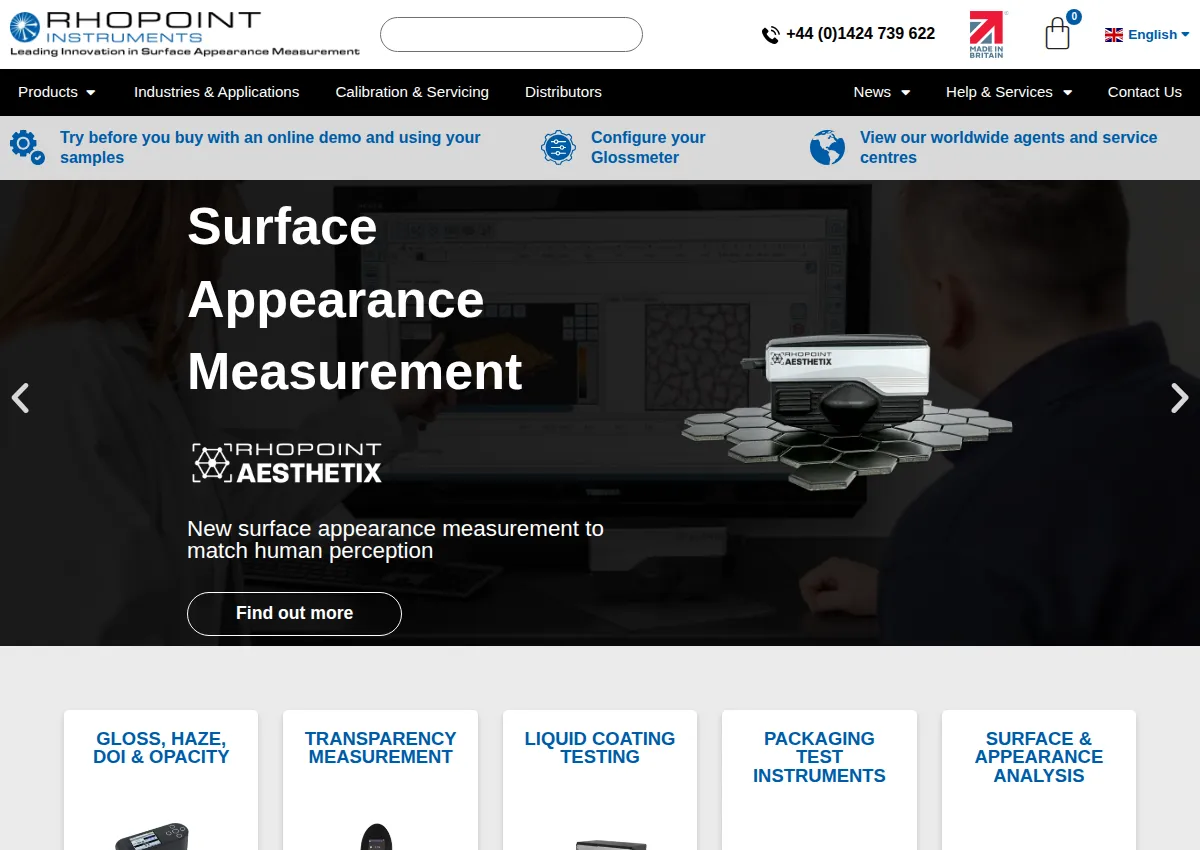Open Configure your Glossmeter link
This screenshot has width=1200, height=850.
[x=648, y=147]
